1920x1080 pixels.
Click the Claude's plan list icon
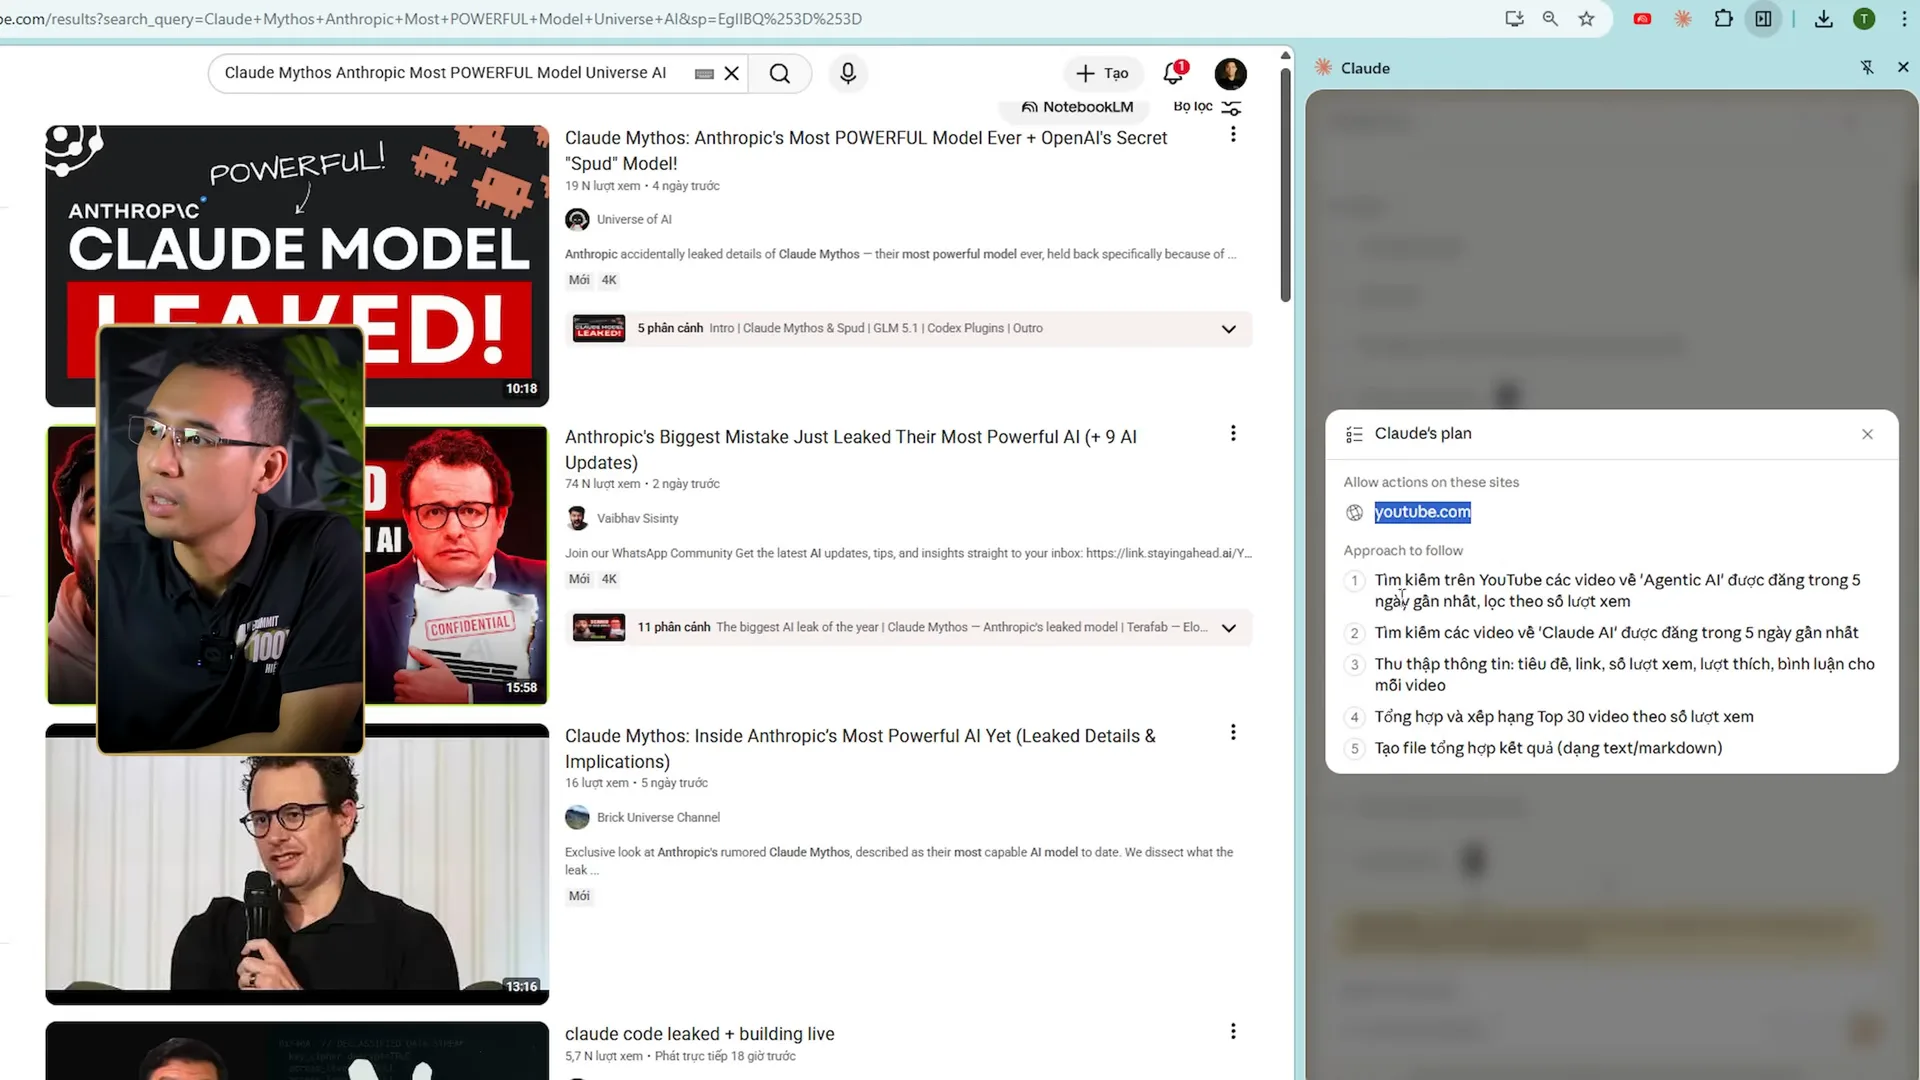(x=1354, y=434)
